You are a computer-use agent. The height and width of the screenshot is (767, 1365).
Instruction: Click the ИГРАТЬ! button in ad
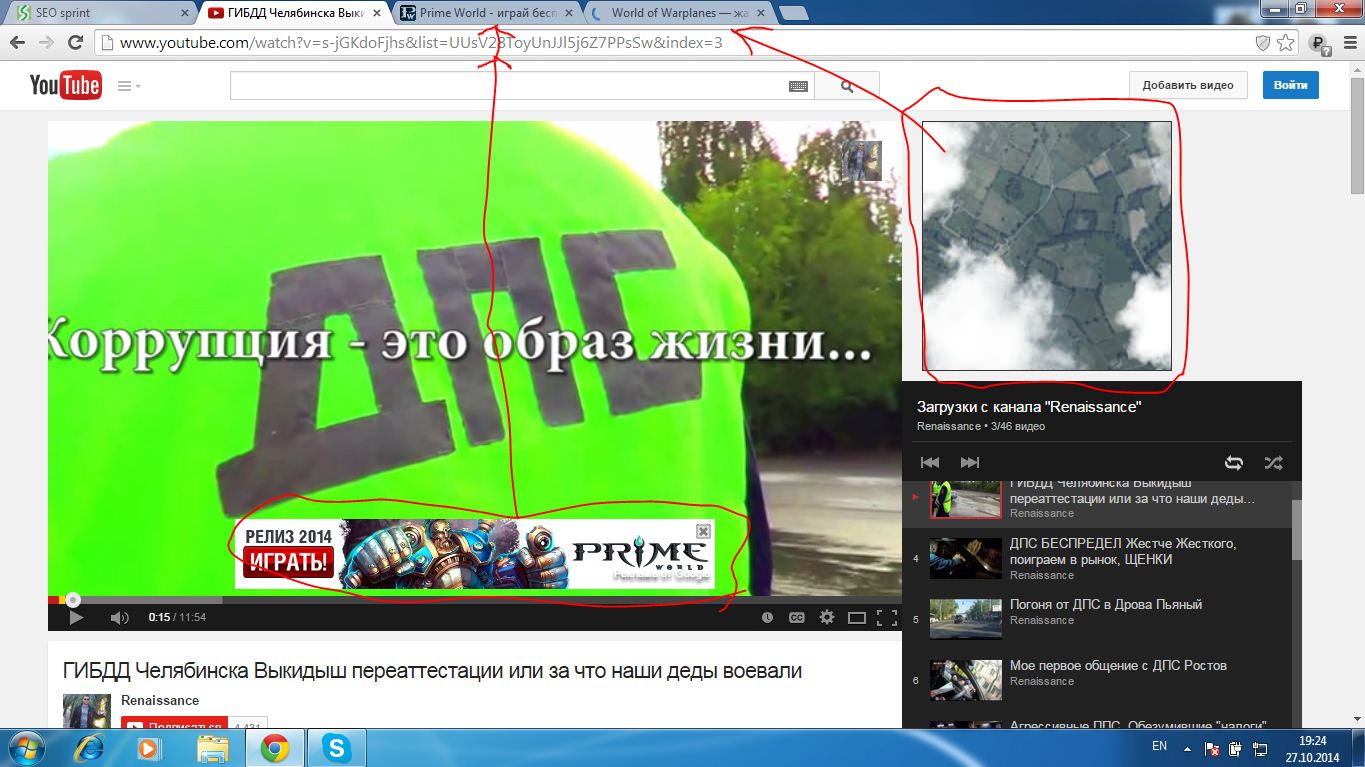(x=288, y=562)
